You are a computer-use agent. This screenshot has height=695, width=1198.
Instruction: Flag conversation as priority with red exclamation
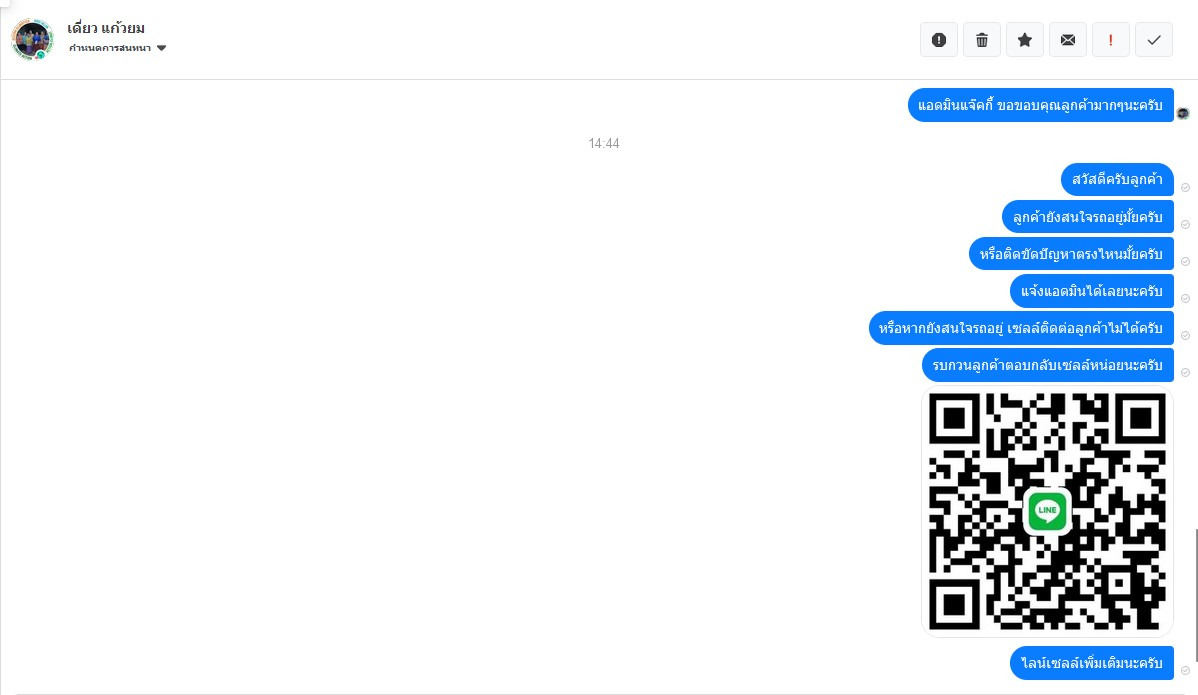(1111, 40)
